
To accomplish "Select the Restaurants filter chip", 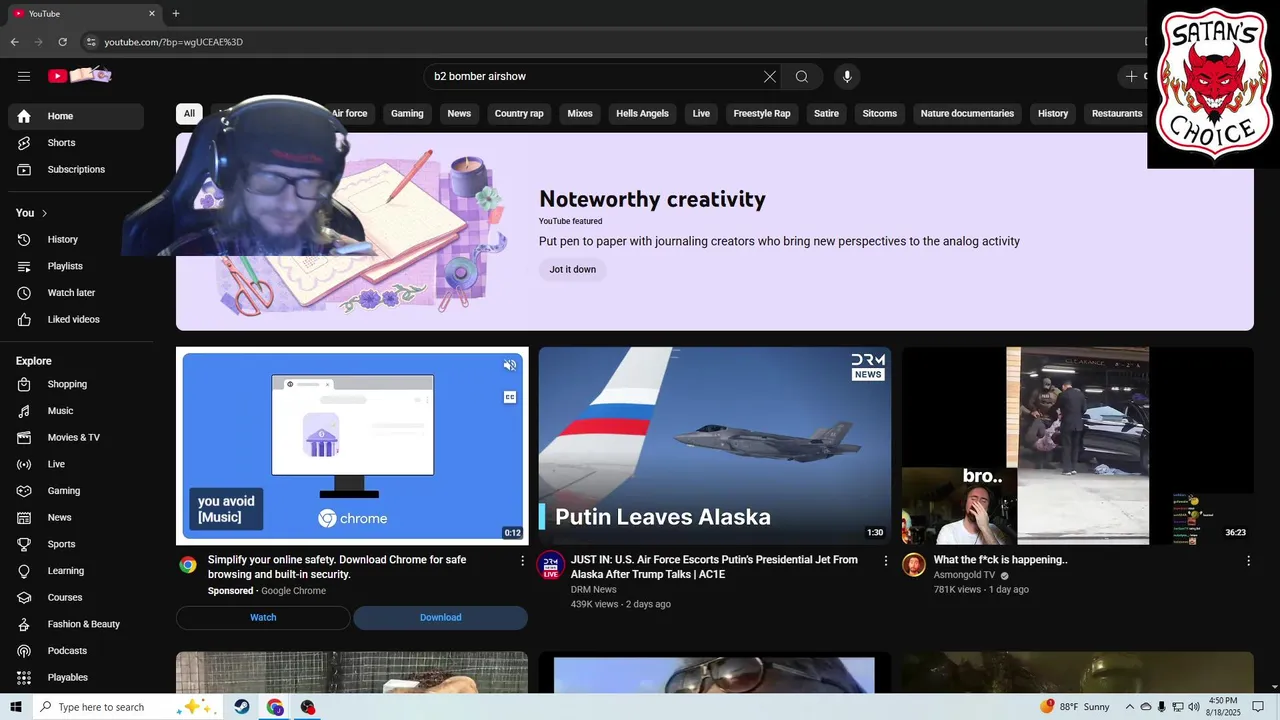I will (1117, 114).
